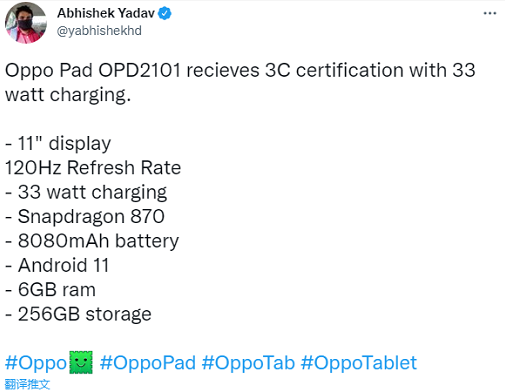Screen dimensions: 505x391
Task: Follow the #OppoTab hashtag link
Action: [248, 363]
